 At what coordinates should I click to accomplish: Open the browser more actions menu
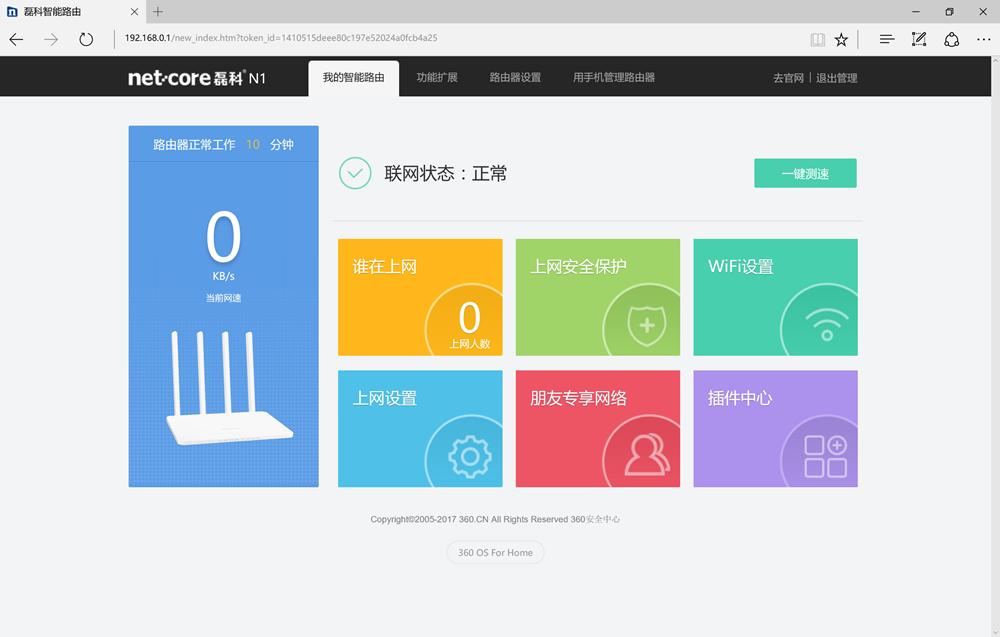pyautogui.click(x=983, y=39)
